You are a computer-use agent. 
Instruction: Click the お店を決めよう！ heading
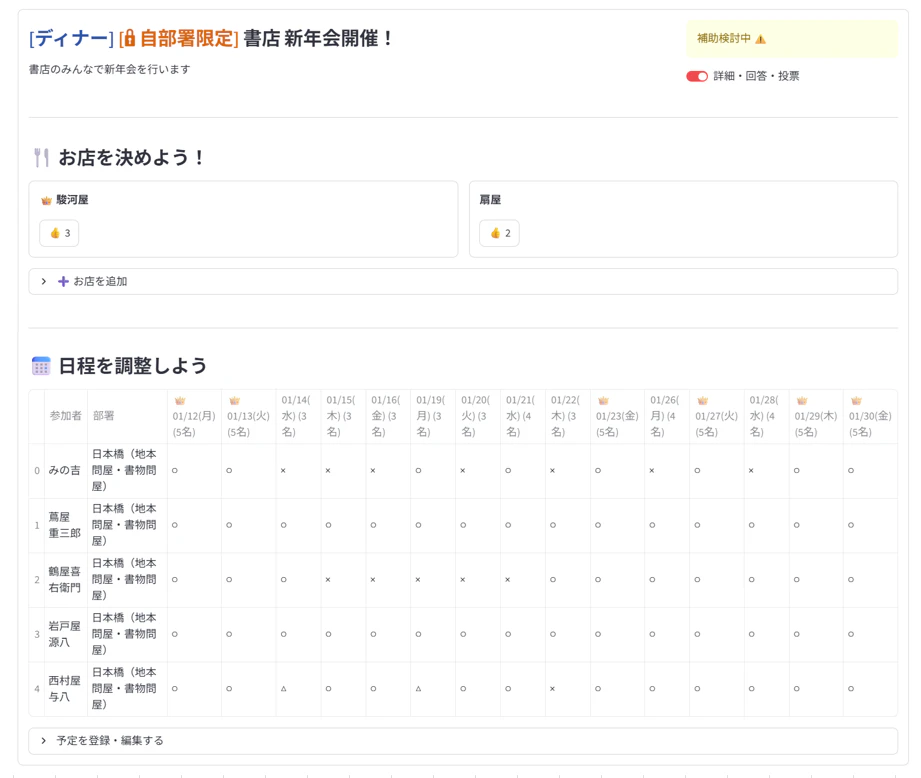(132, 157)
